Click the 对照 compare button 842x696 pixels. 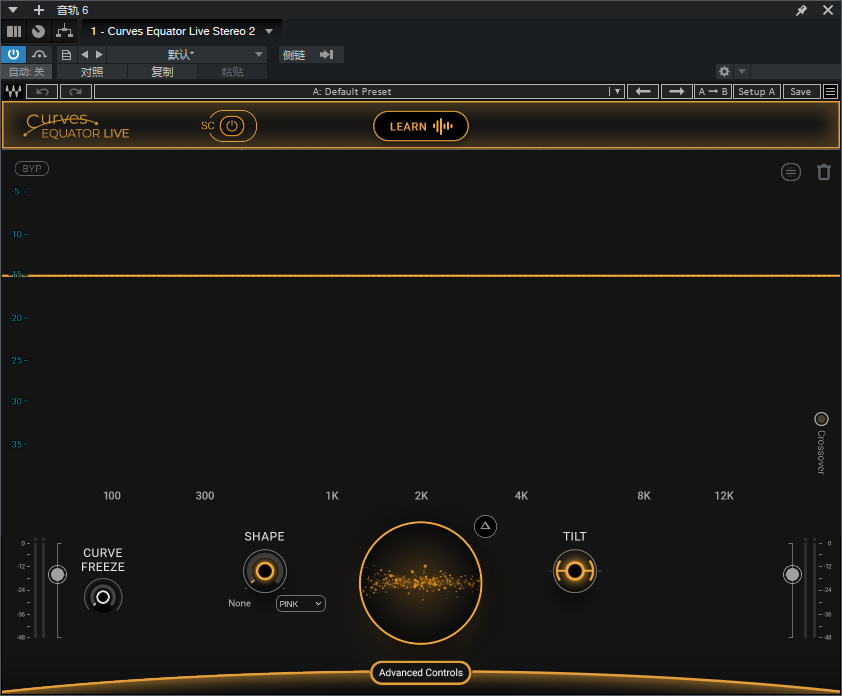click(x=92, y=71)
